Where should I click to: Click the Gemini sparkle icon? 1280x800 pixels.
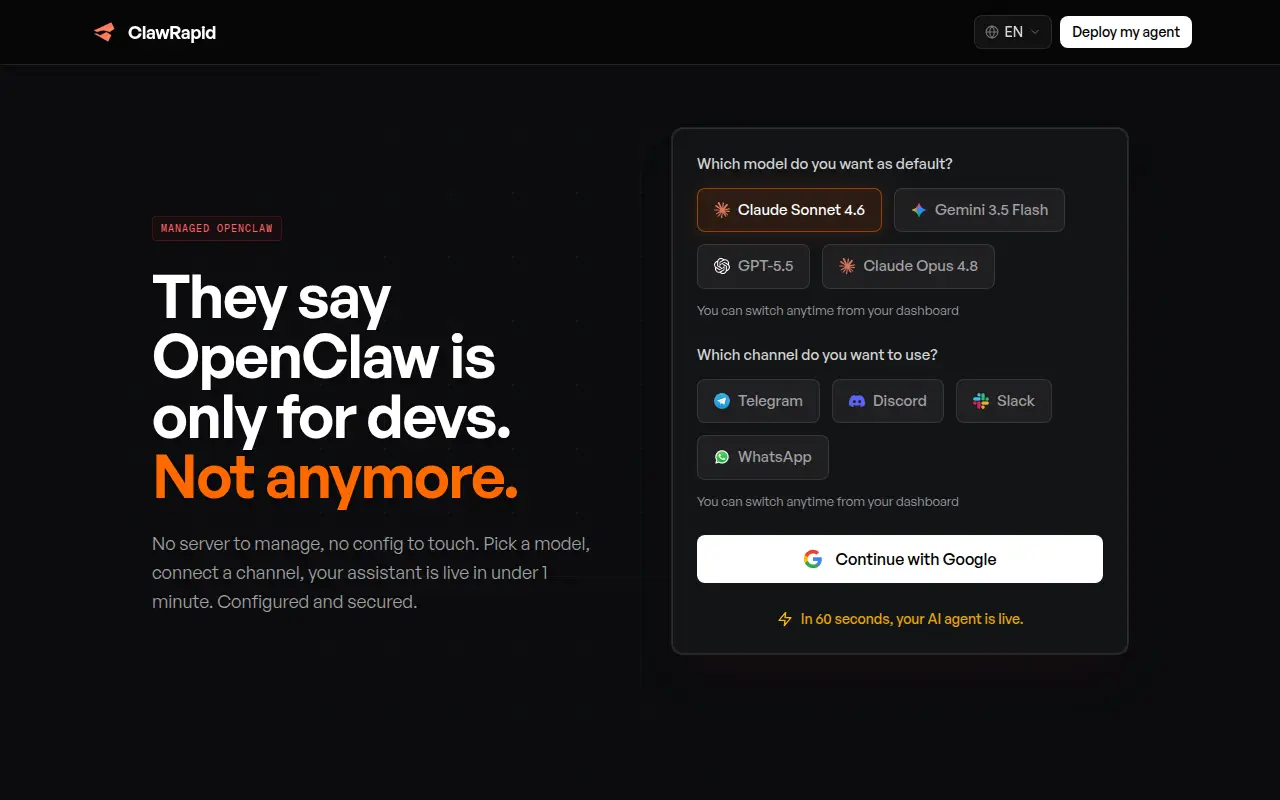coord(919,210)
